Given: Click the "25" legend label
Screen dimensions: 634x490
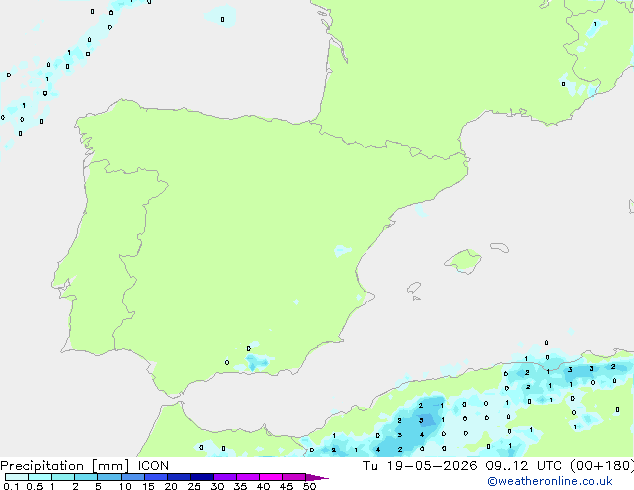Looking at the screenshot, I should point(194,486).
